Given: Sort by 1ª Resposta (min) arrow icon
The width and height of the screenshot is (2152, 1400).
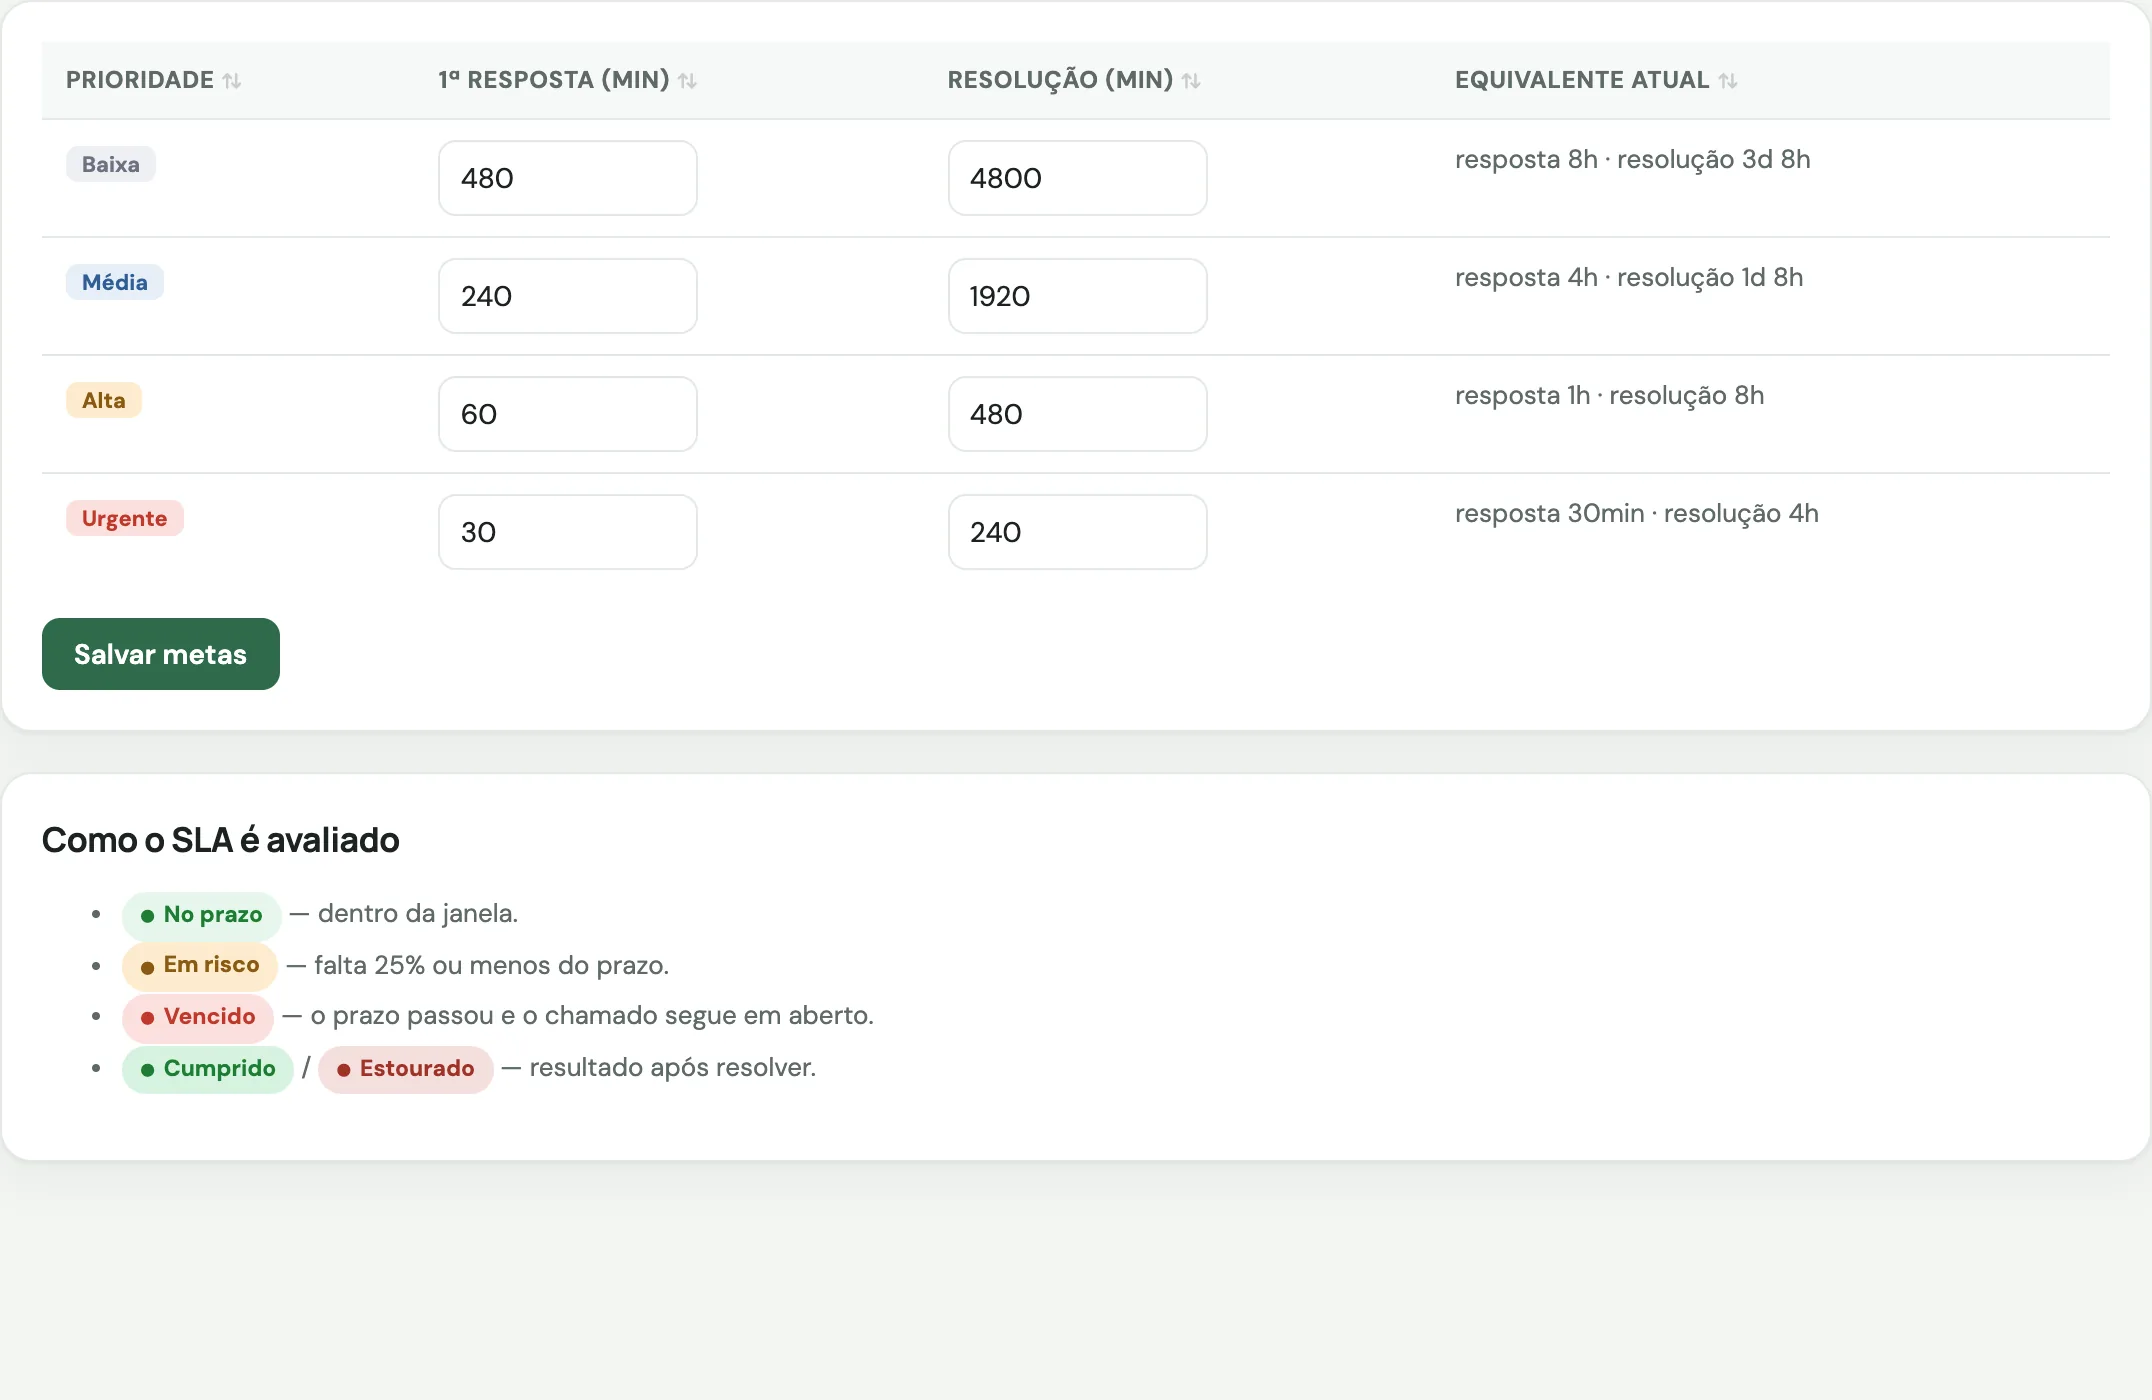Looking at the screenshot, I should coord(687,81).
